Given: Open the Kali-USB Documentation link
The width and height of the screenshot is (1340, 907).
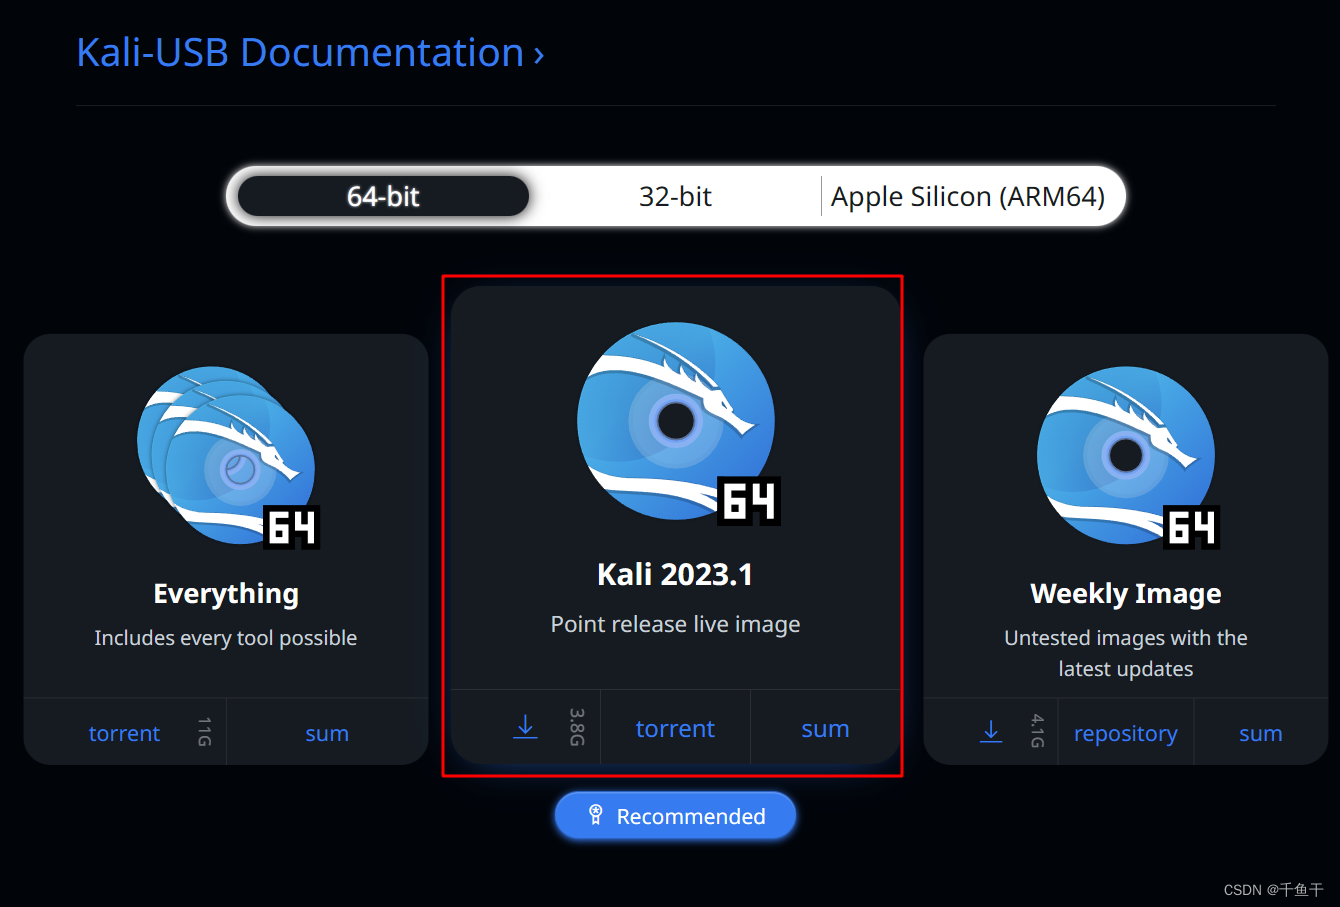Looking at the screenshot, I should [310, 53].
